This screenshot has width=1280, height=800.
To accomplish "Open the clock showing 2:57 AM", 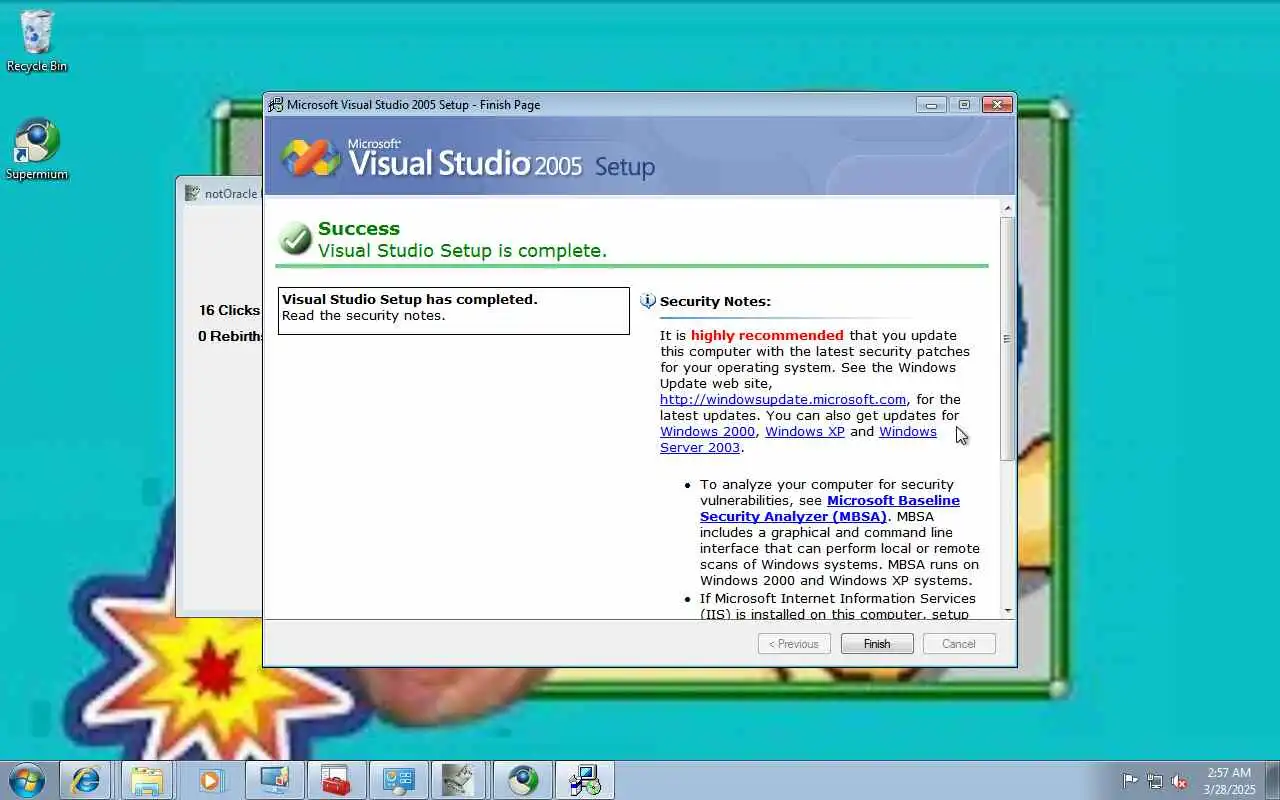I will coord(1229,780).
